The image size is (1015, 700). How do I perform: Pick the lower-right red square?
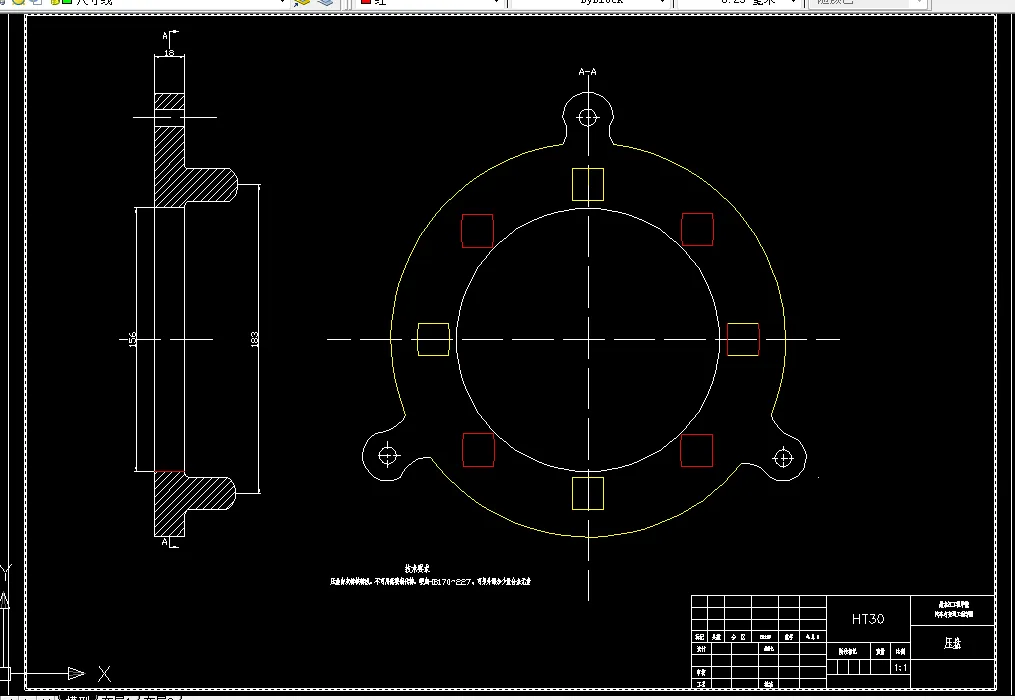[697, 450]
